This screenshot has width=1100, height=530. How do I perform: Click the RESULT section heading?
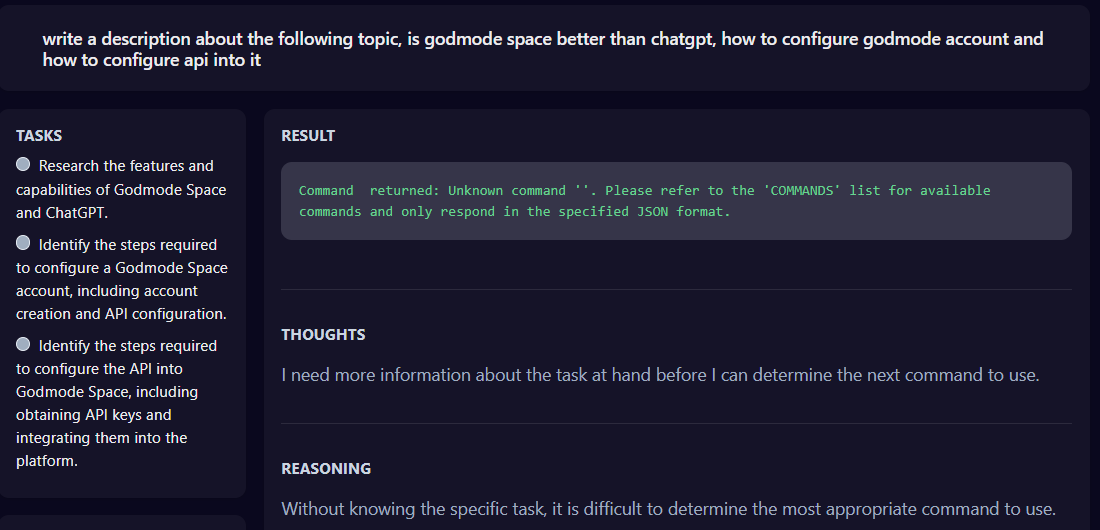pyautogui.click(x=308, y=135)
